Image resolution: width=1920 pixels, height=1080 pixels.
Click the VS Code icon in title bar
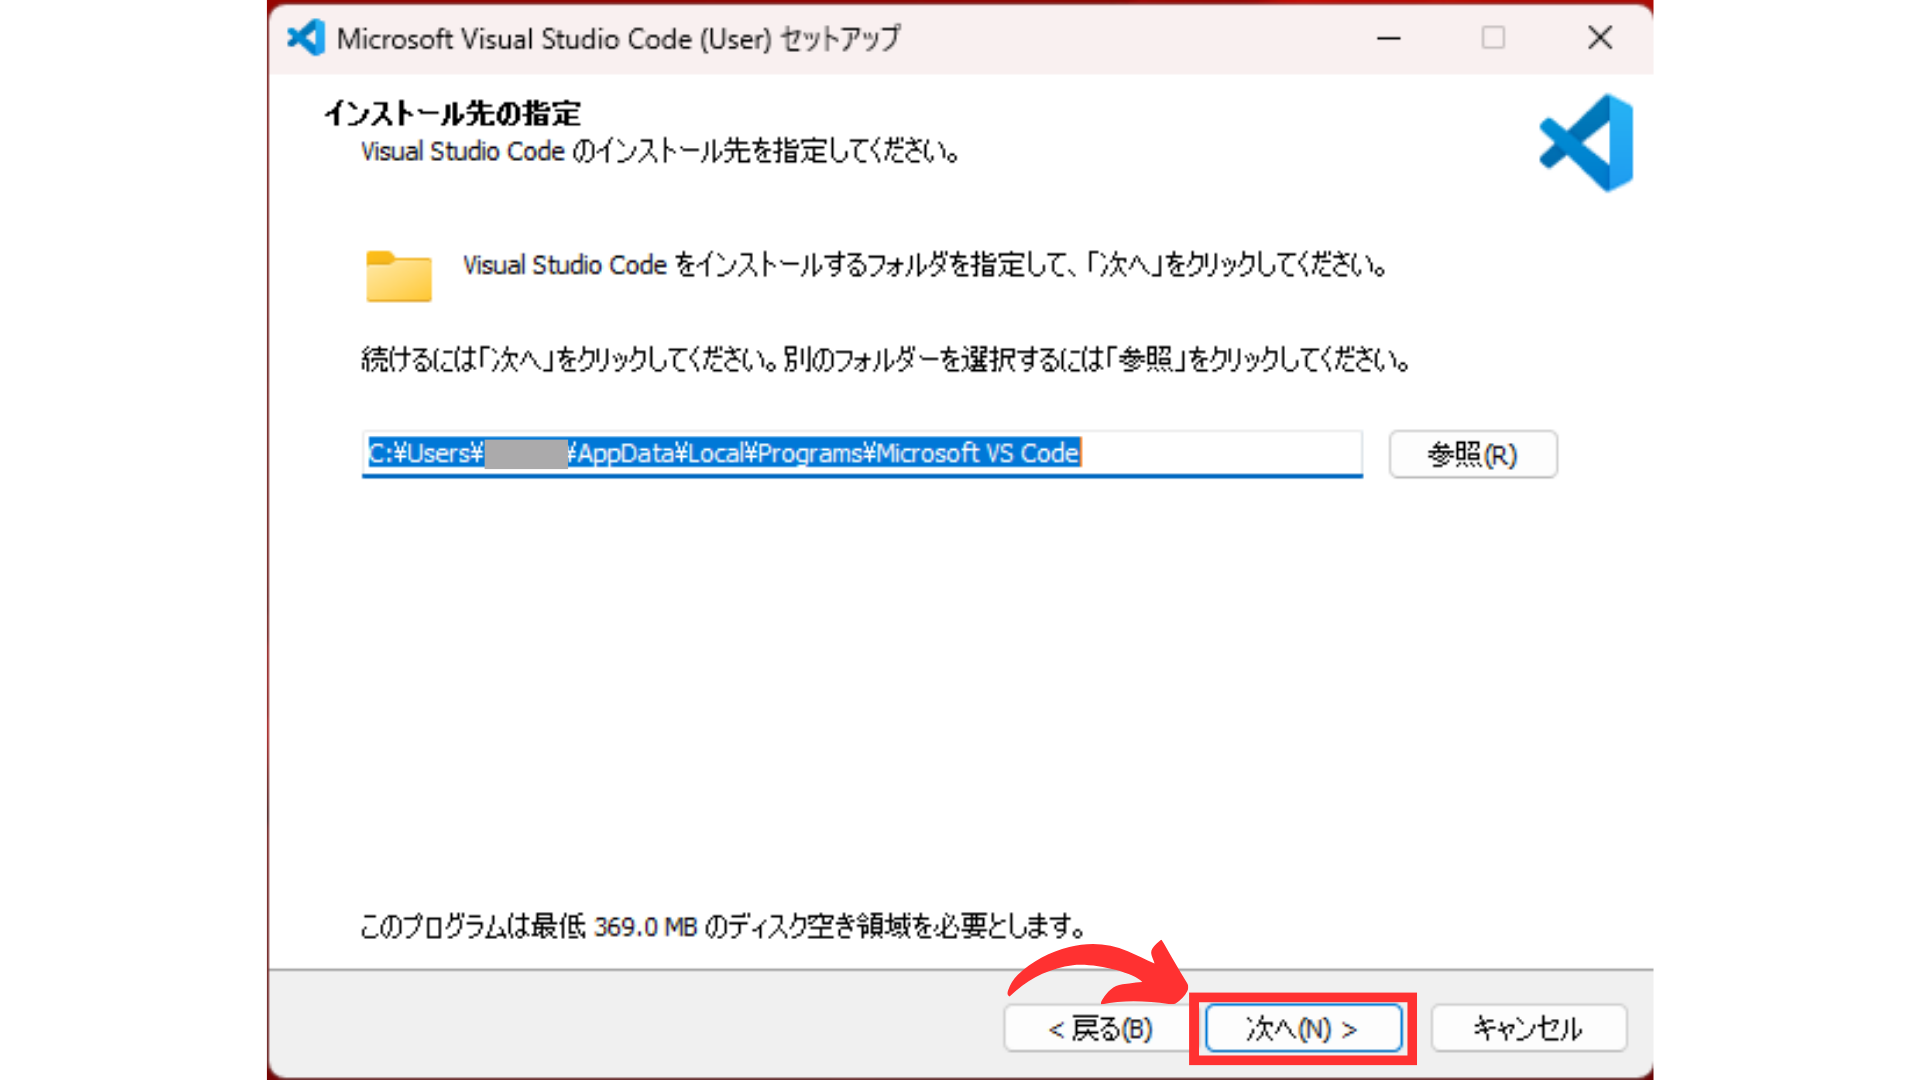tap(306, 38)
